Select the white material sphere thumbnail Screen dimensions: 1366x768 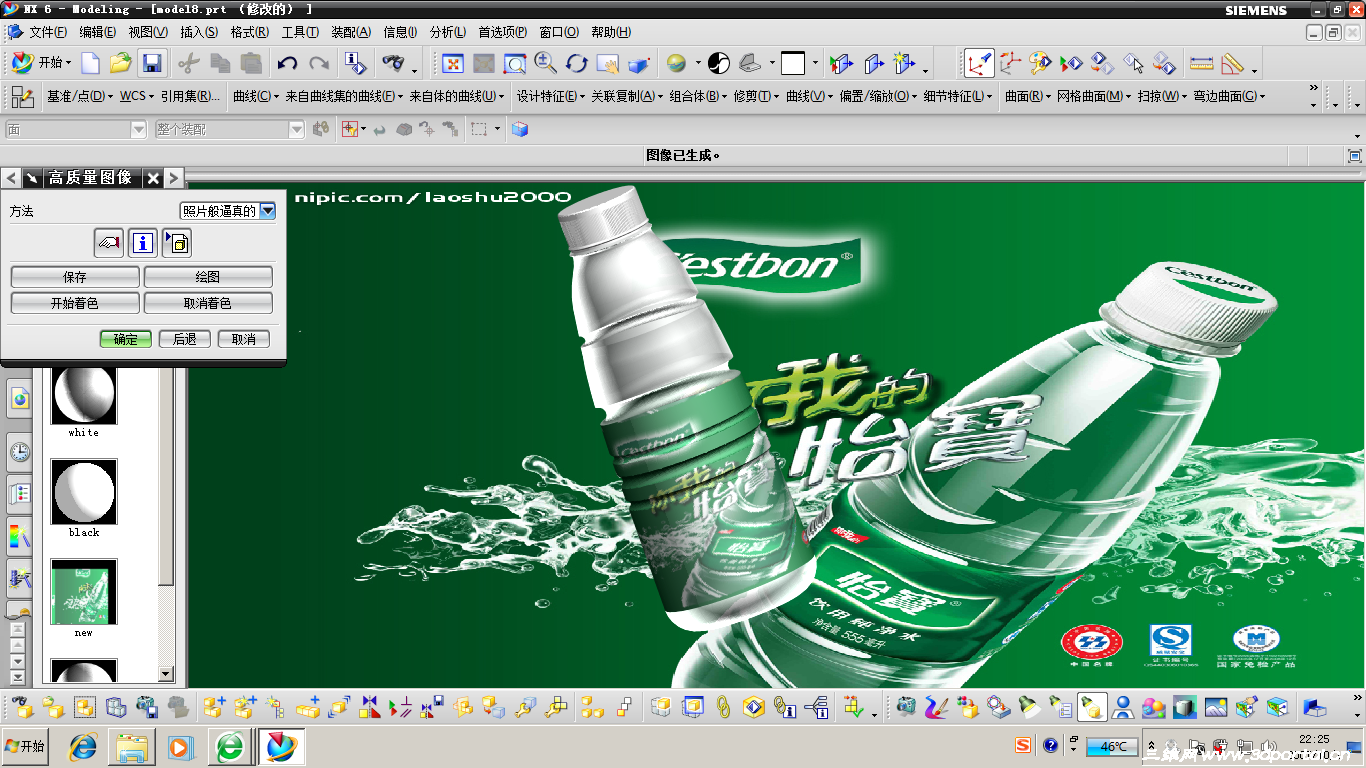coord(84,394)
